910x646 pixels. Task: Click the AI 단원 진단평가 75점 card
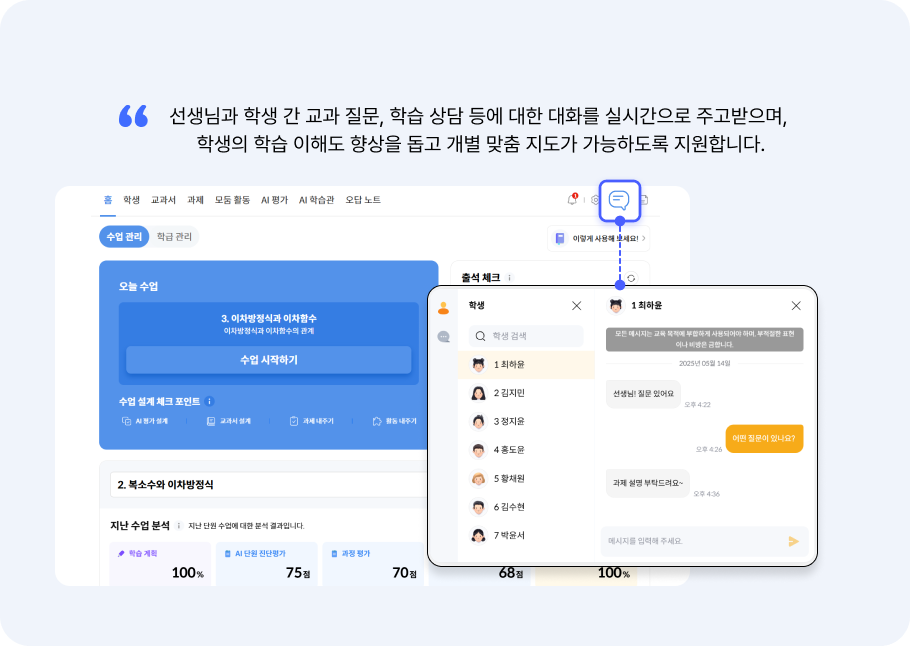click(x=267, y=564)
